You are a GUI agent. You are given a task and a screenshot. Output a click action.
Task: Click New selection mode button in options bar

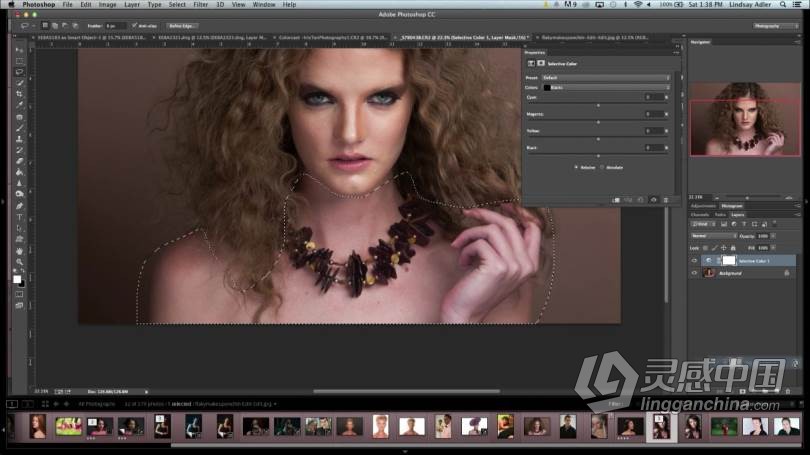pyautogui.click(x=45, y=25)
